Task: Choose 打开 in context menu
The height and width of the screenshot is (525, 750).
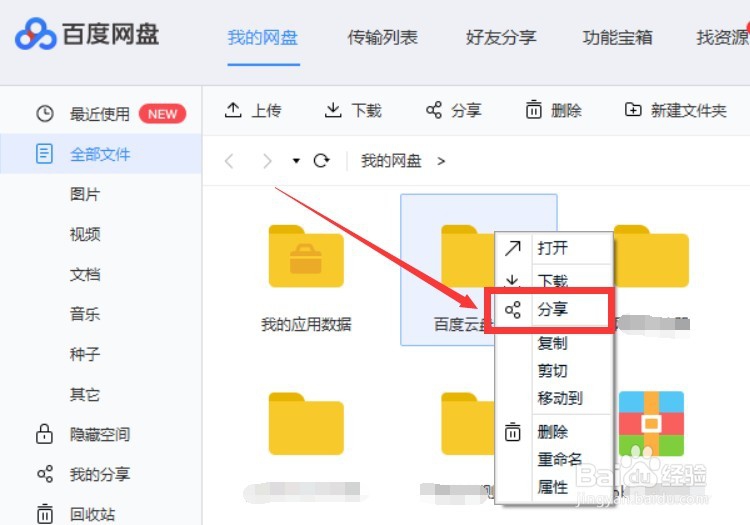Action: tap(553, 248)
